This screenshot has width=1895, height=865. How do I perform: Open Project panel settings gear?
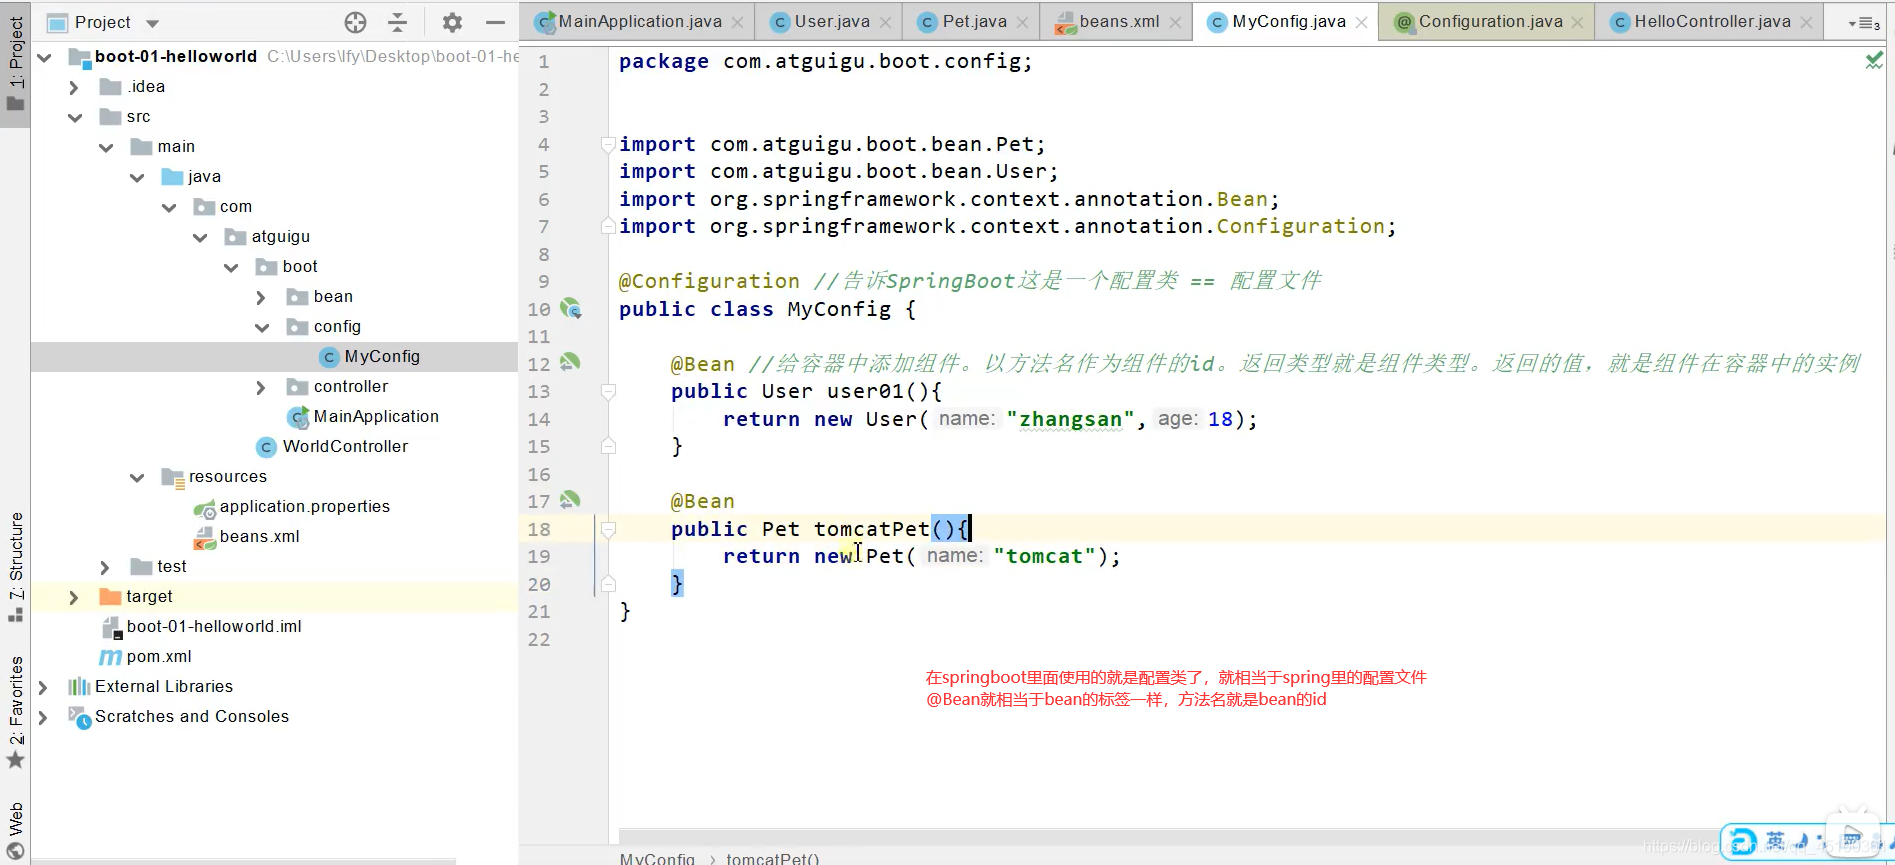coord(452,22)
